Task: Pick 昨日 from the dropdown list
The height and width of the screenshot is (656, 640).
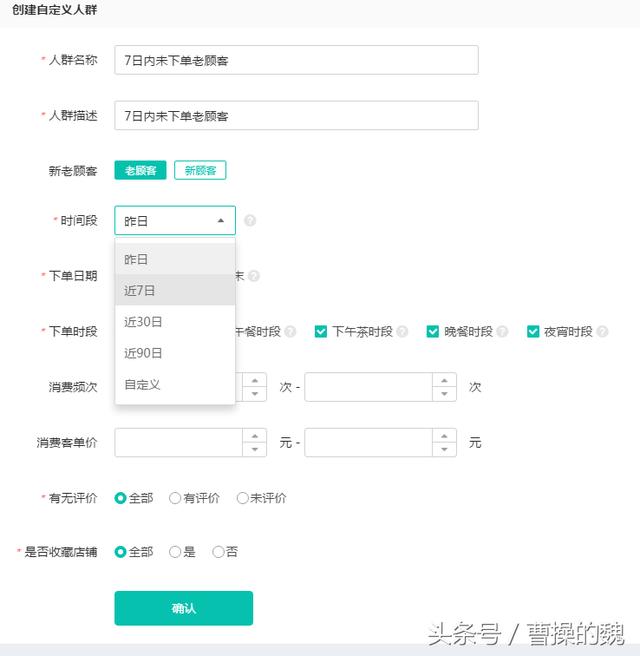Action: (x=175, y=259)
